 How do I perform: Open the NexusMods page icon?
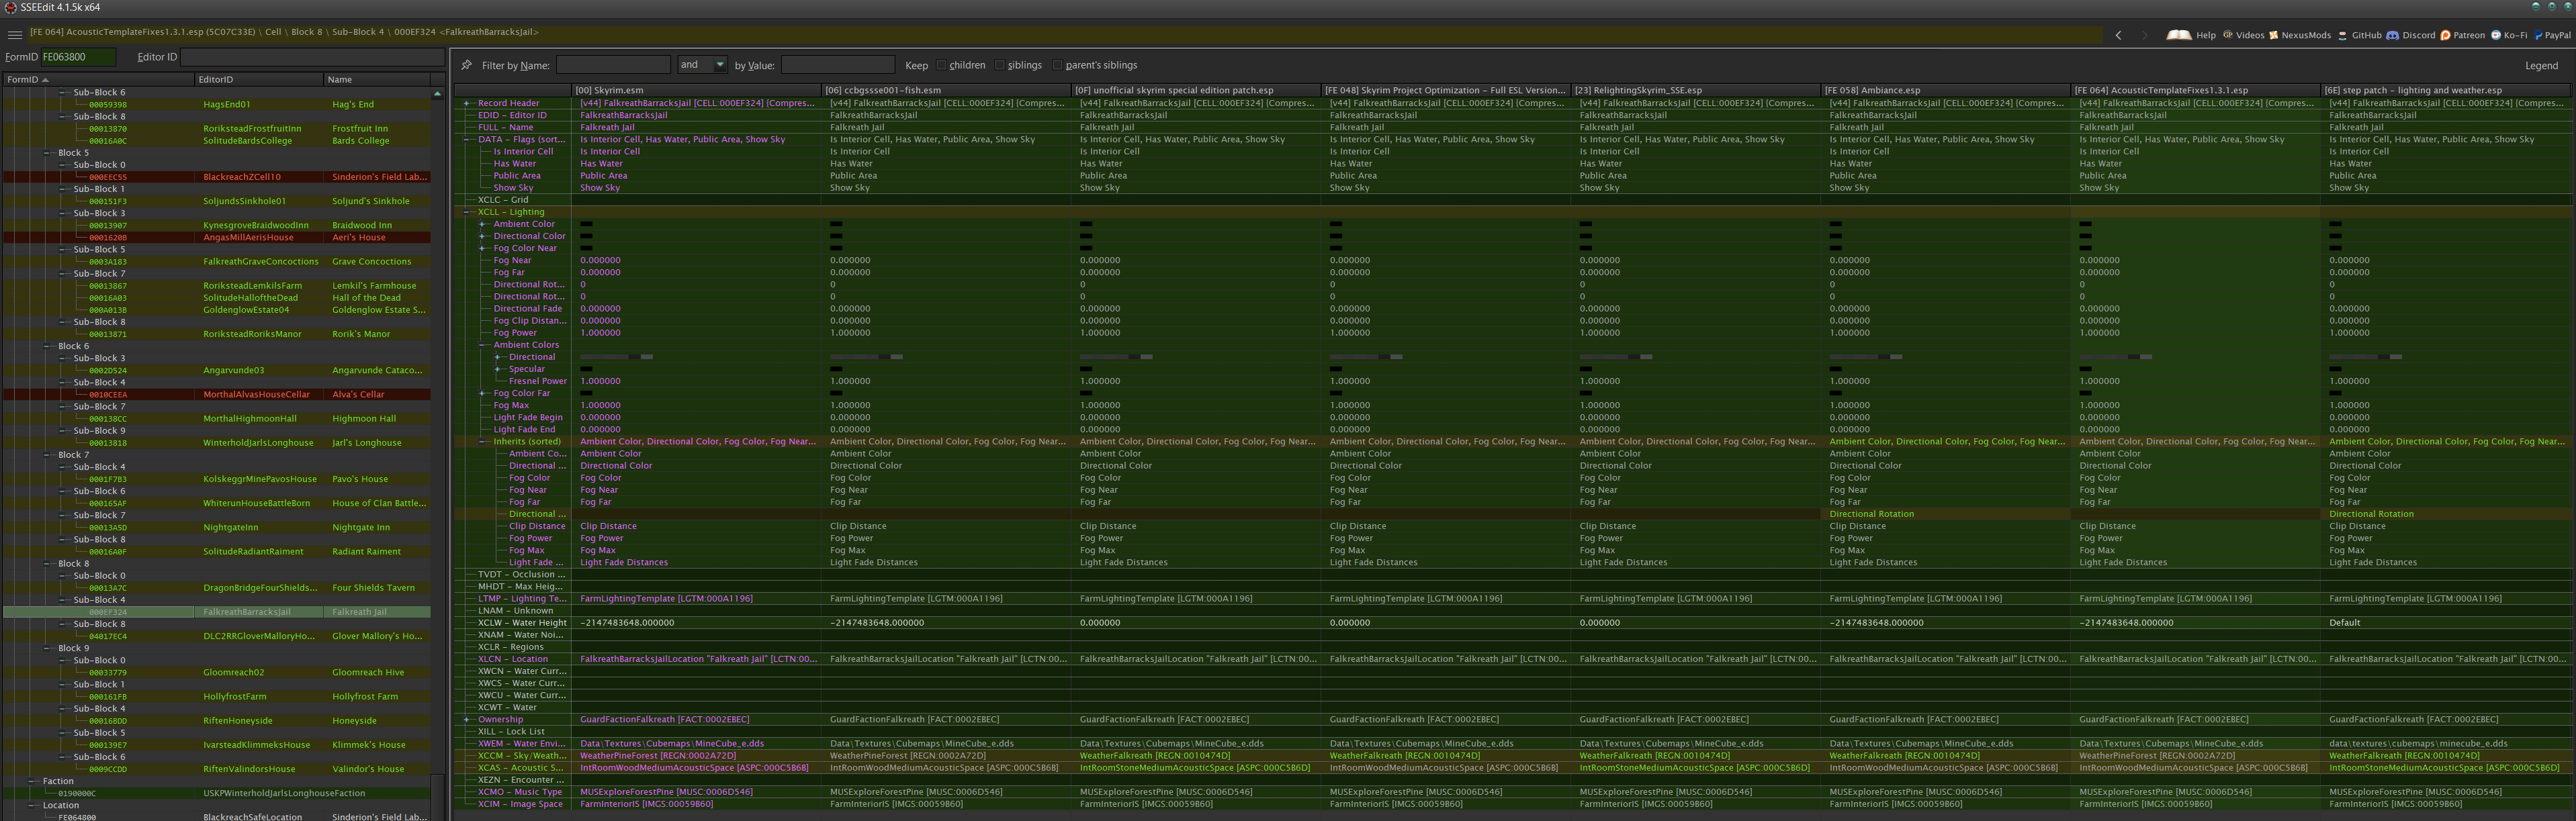click(2274, 35)
